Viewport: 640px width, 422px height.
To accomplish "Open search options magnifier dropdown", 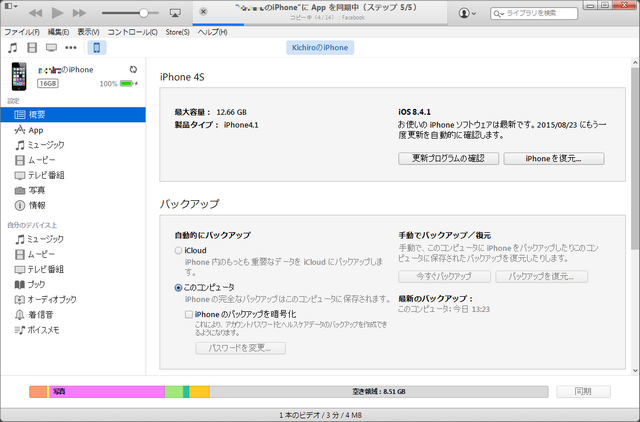I will [x=498, y=13].
